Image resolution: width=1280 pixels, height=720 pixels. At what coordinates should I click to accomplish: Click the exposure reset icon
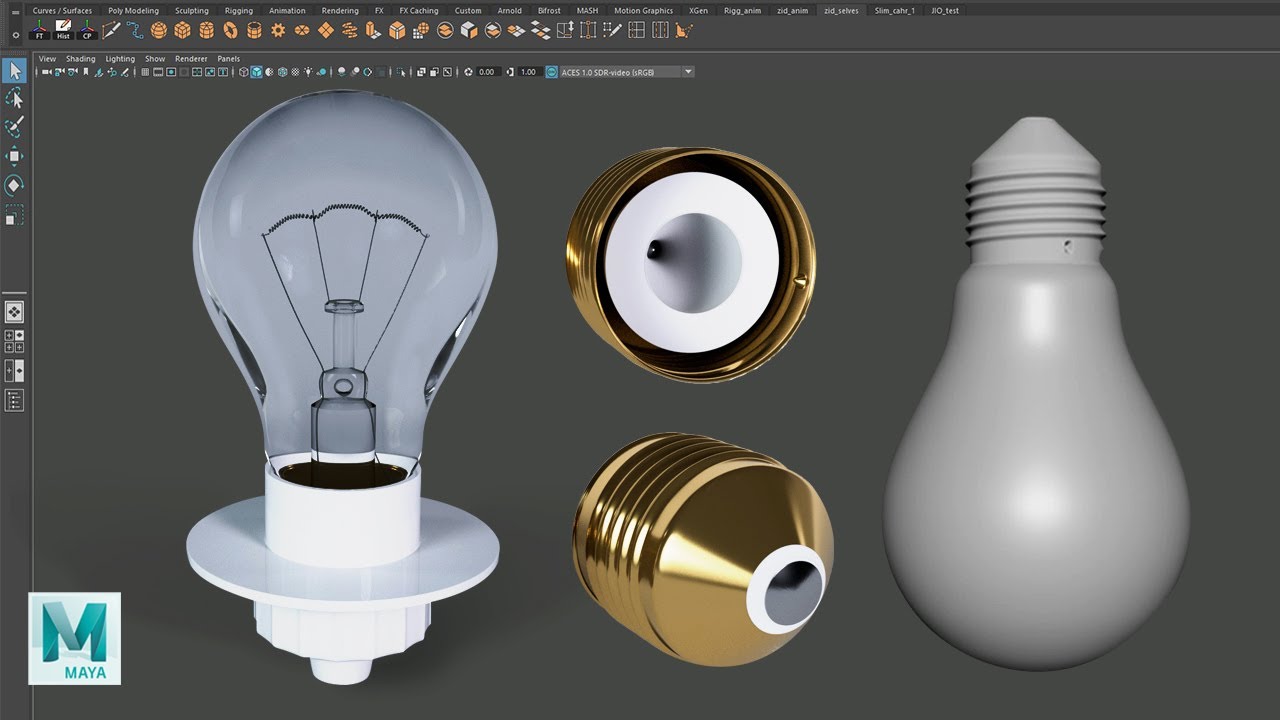click(x=468, y=72)
